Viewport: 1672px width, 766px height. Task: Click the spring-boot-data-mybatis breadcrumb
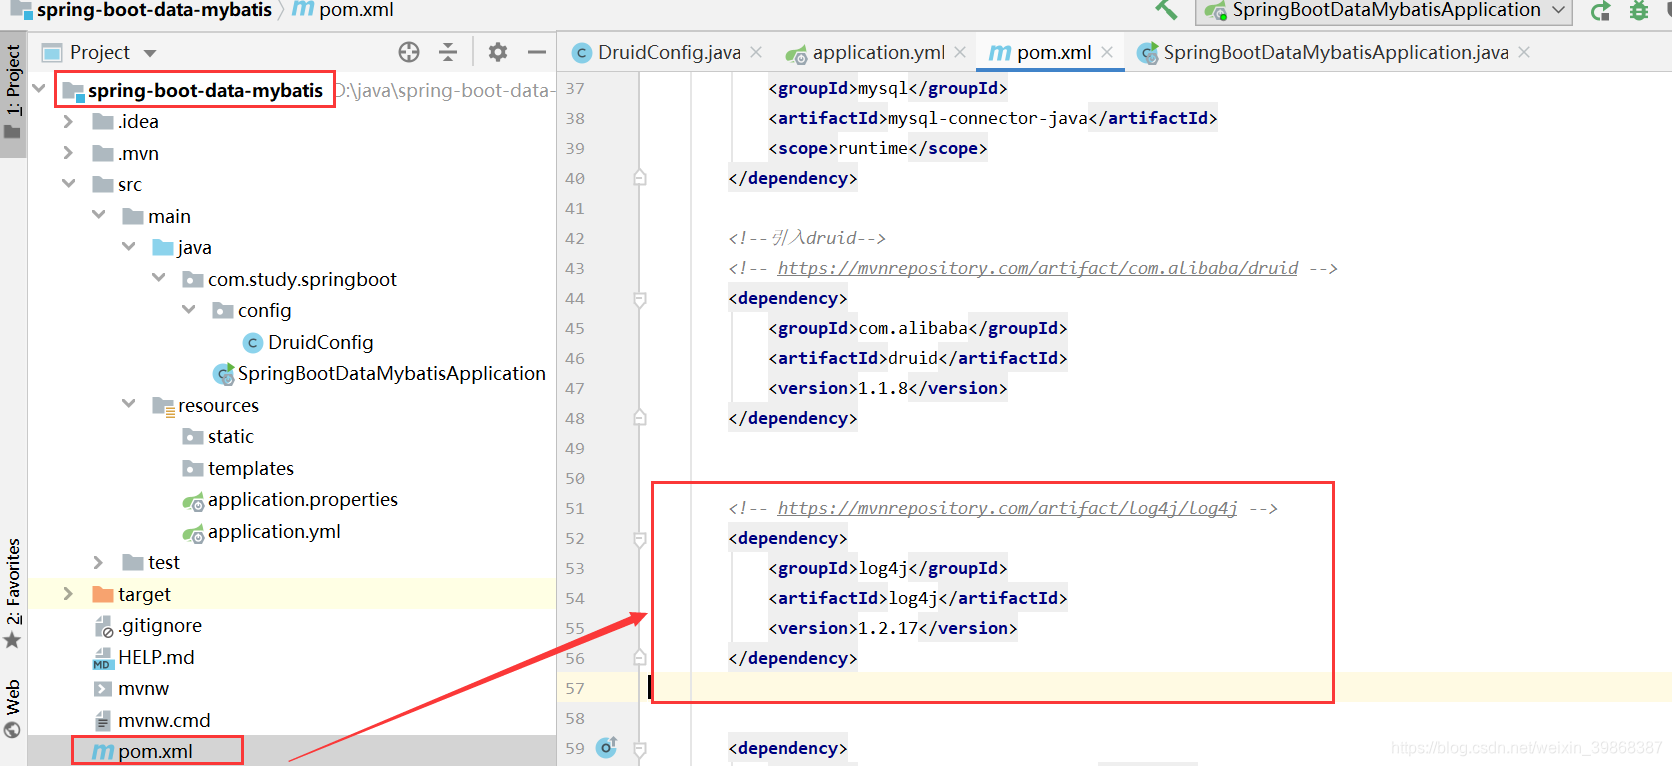coord(154,10)
